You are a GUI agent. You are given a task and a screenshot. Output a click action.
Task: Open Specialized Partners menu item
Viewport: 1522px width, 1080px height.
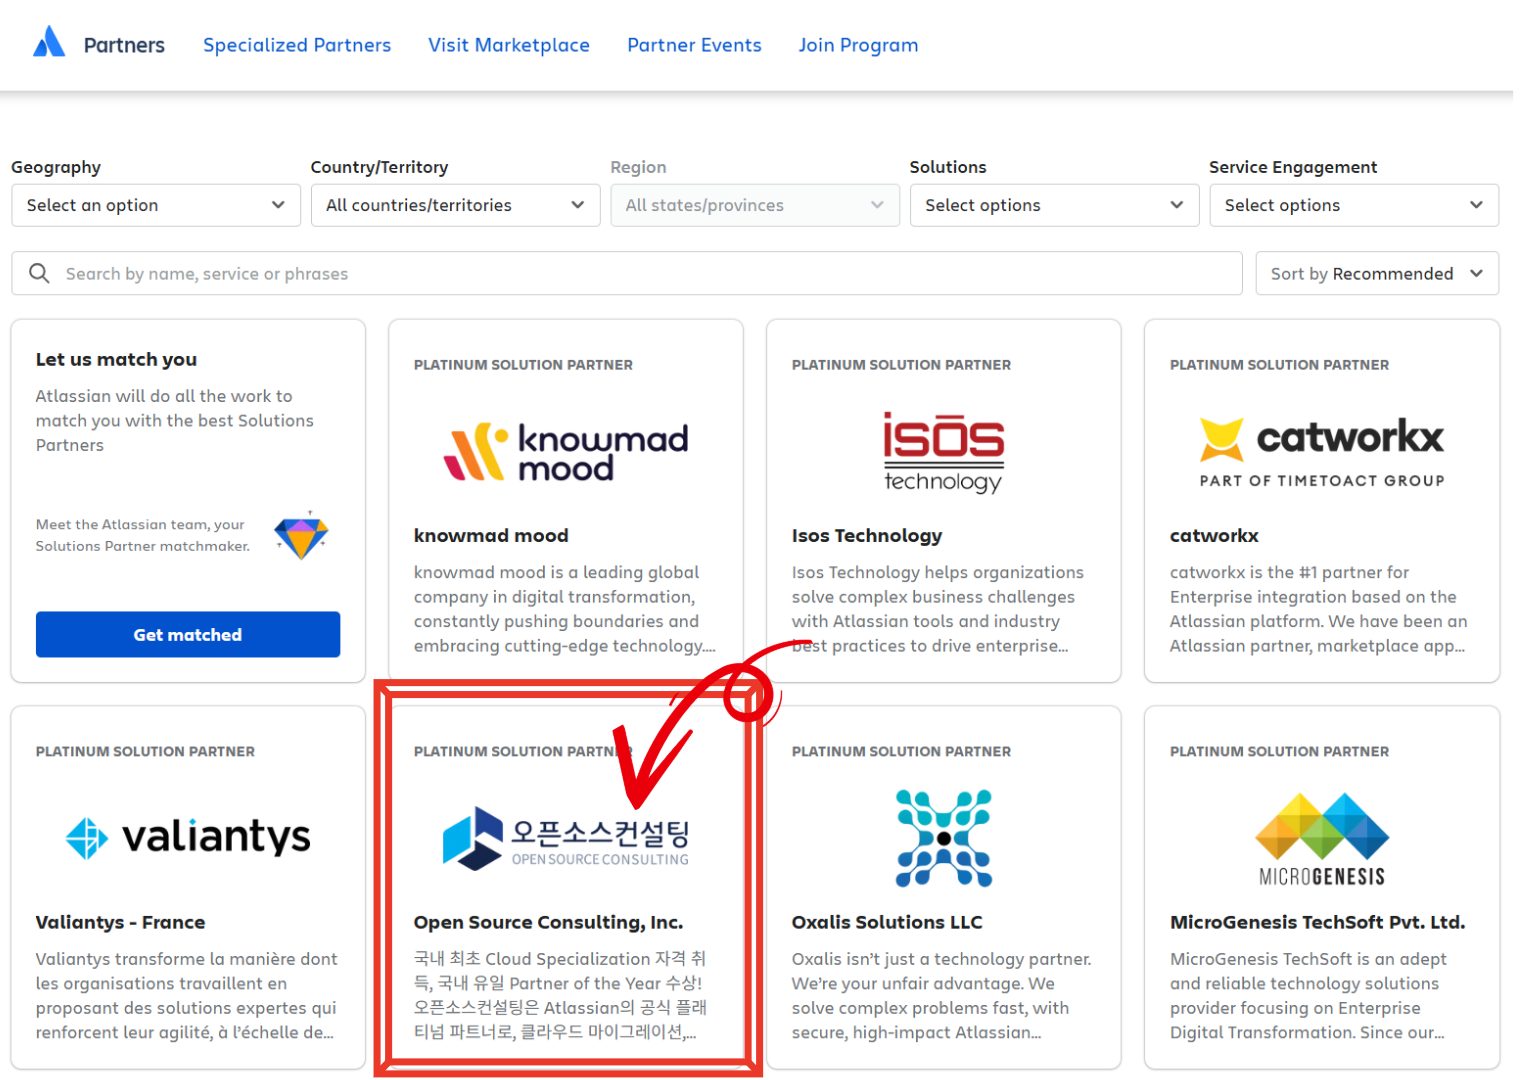click(x=297, y=45)
